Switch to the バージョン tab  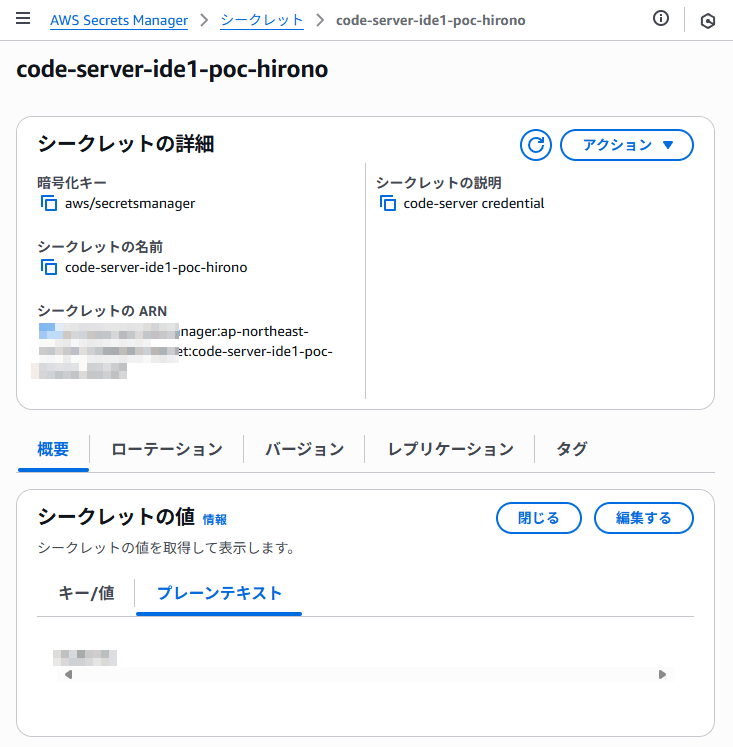[304, 449]
